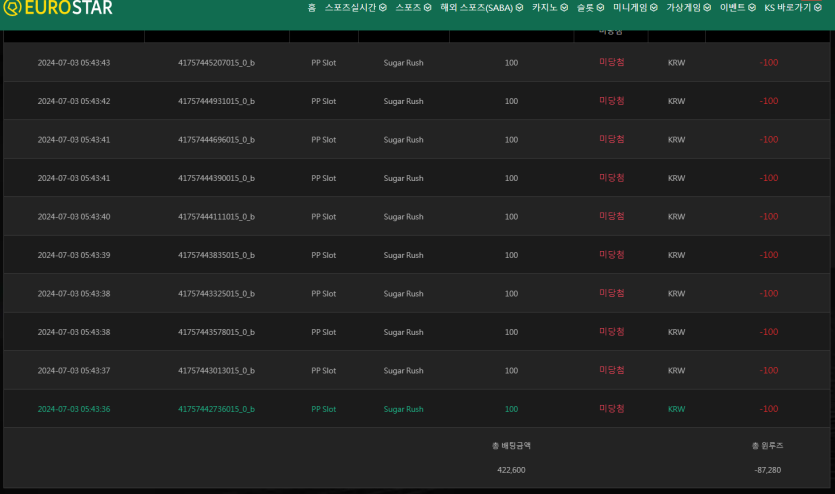
Task: Click the total bet value 422,600
Action: click(511, 470)
